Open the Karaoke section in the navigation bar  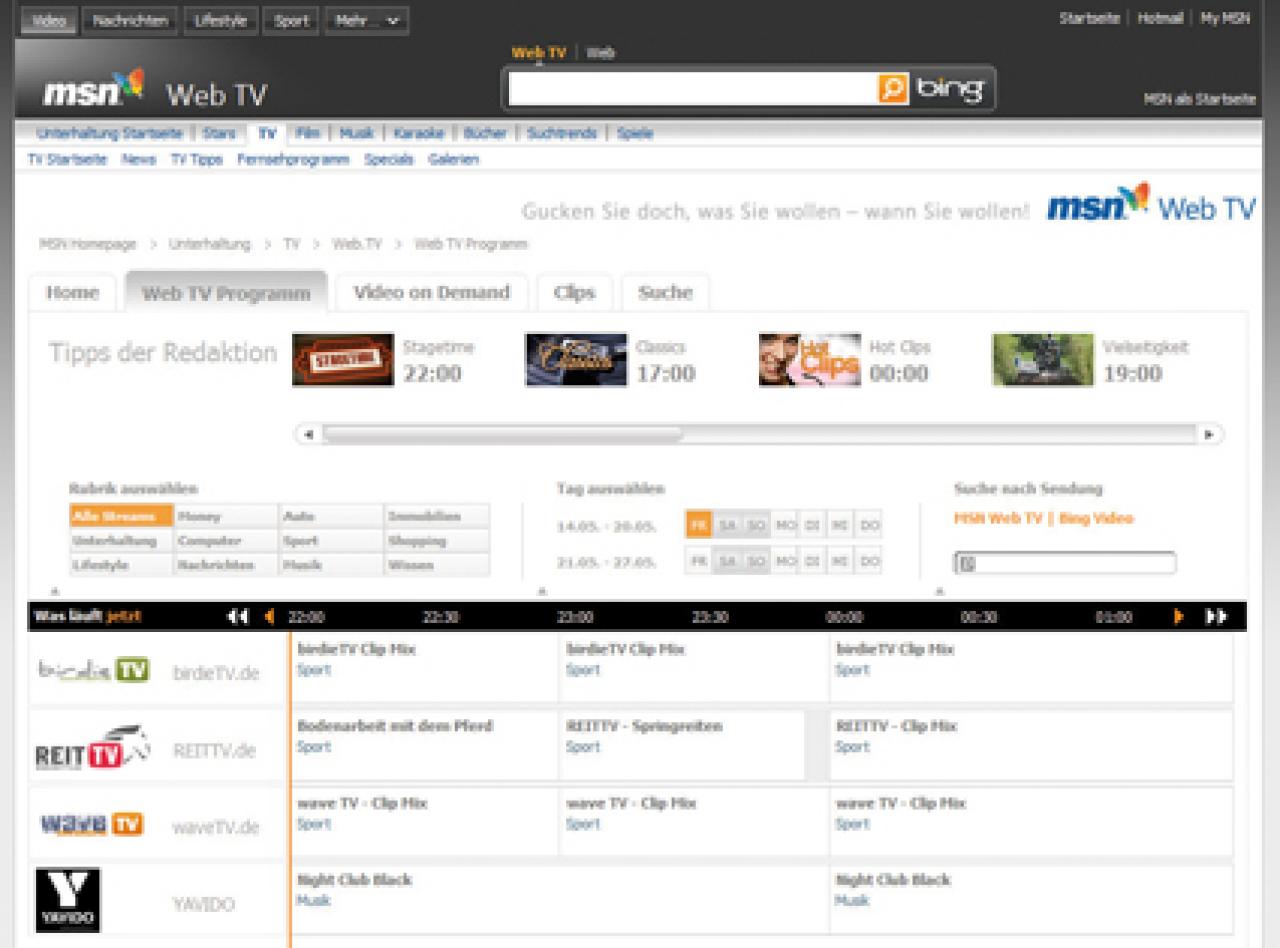pyautogui.click(x=418, y=133)
